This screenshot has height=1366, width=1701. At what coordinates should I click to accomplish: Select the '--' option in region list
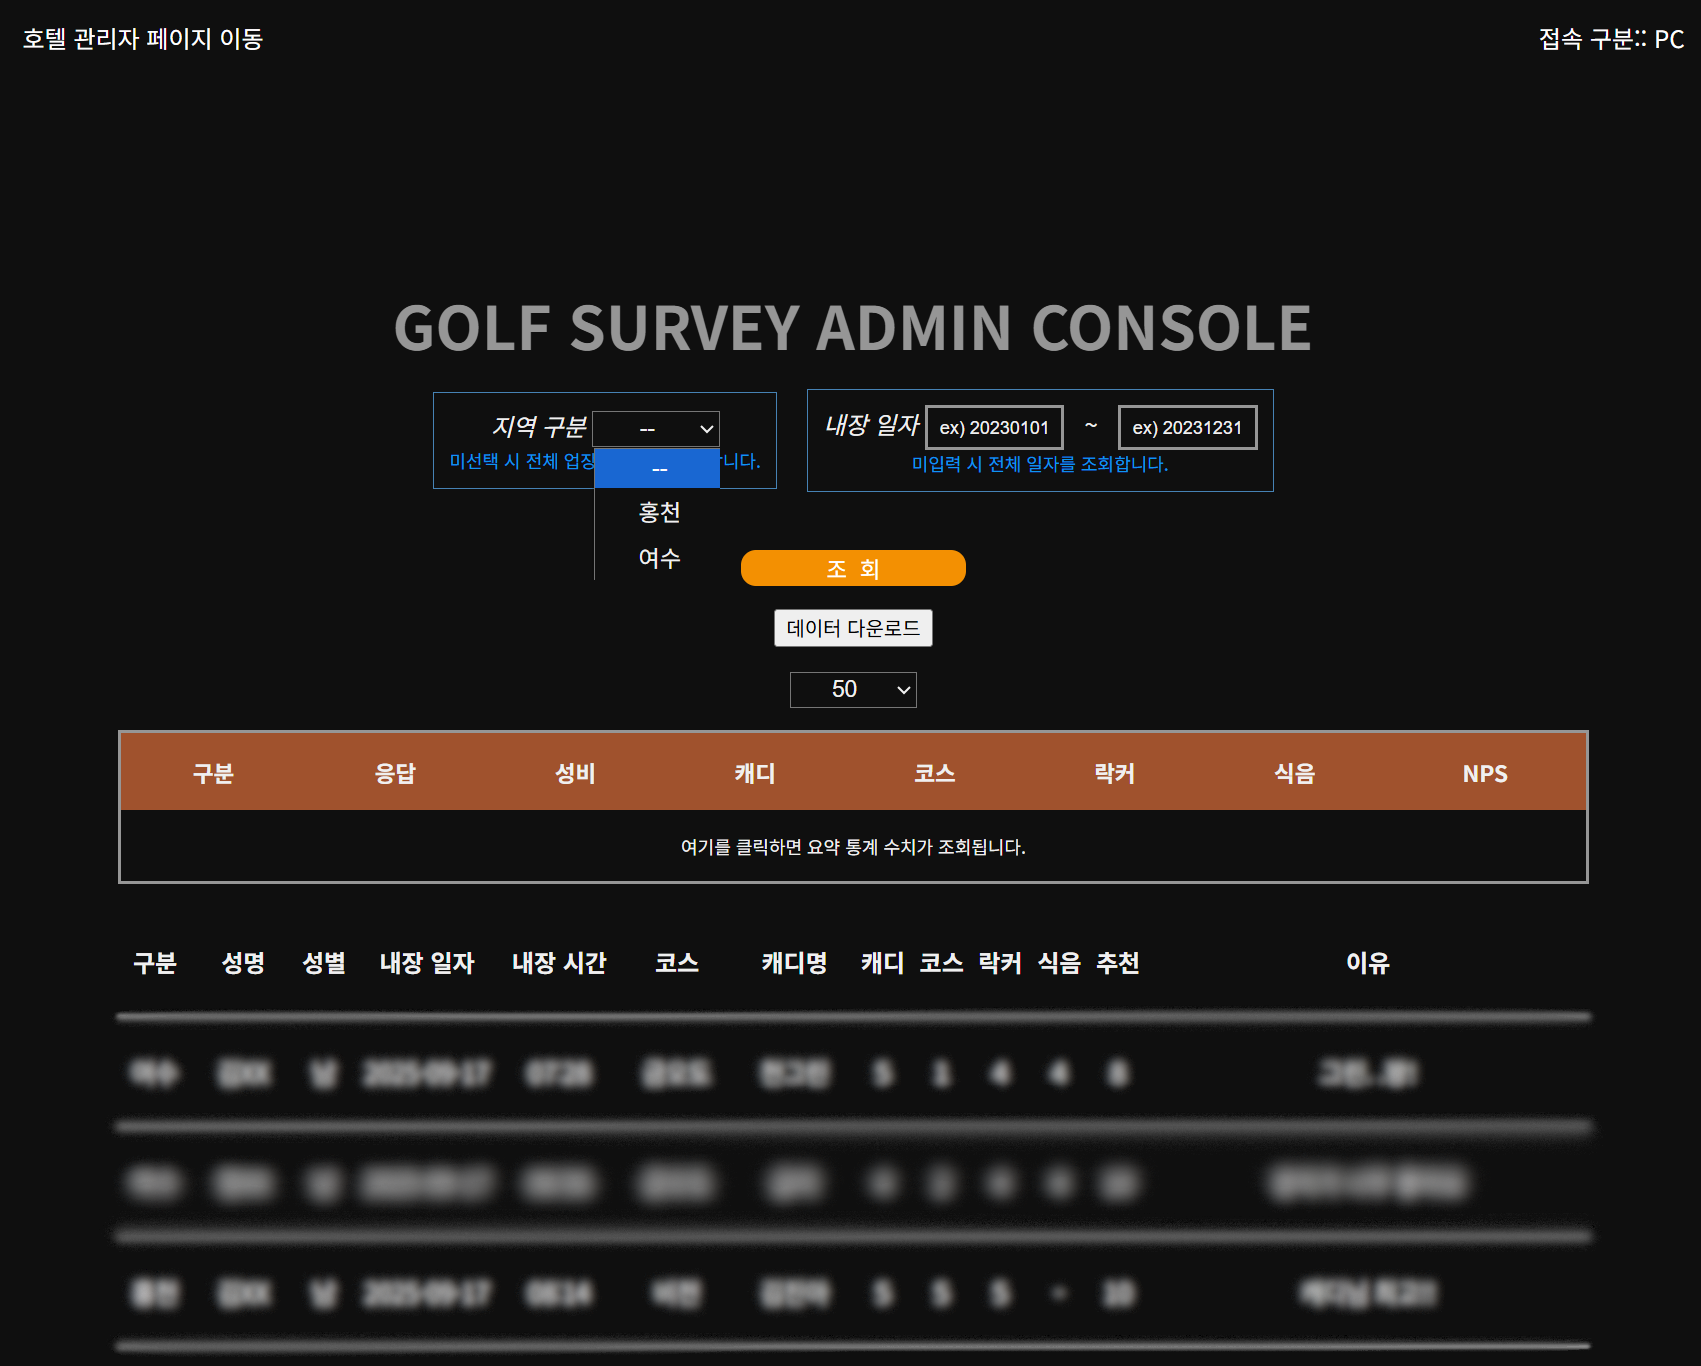coord(658,469)
